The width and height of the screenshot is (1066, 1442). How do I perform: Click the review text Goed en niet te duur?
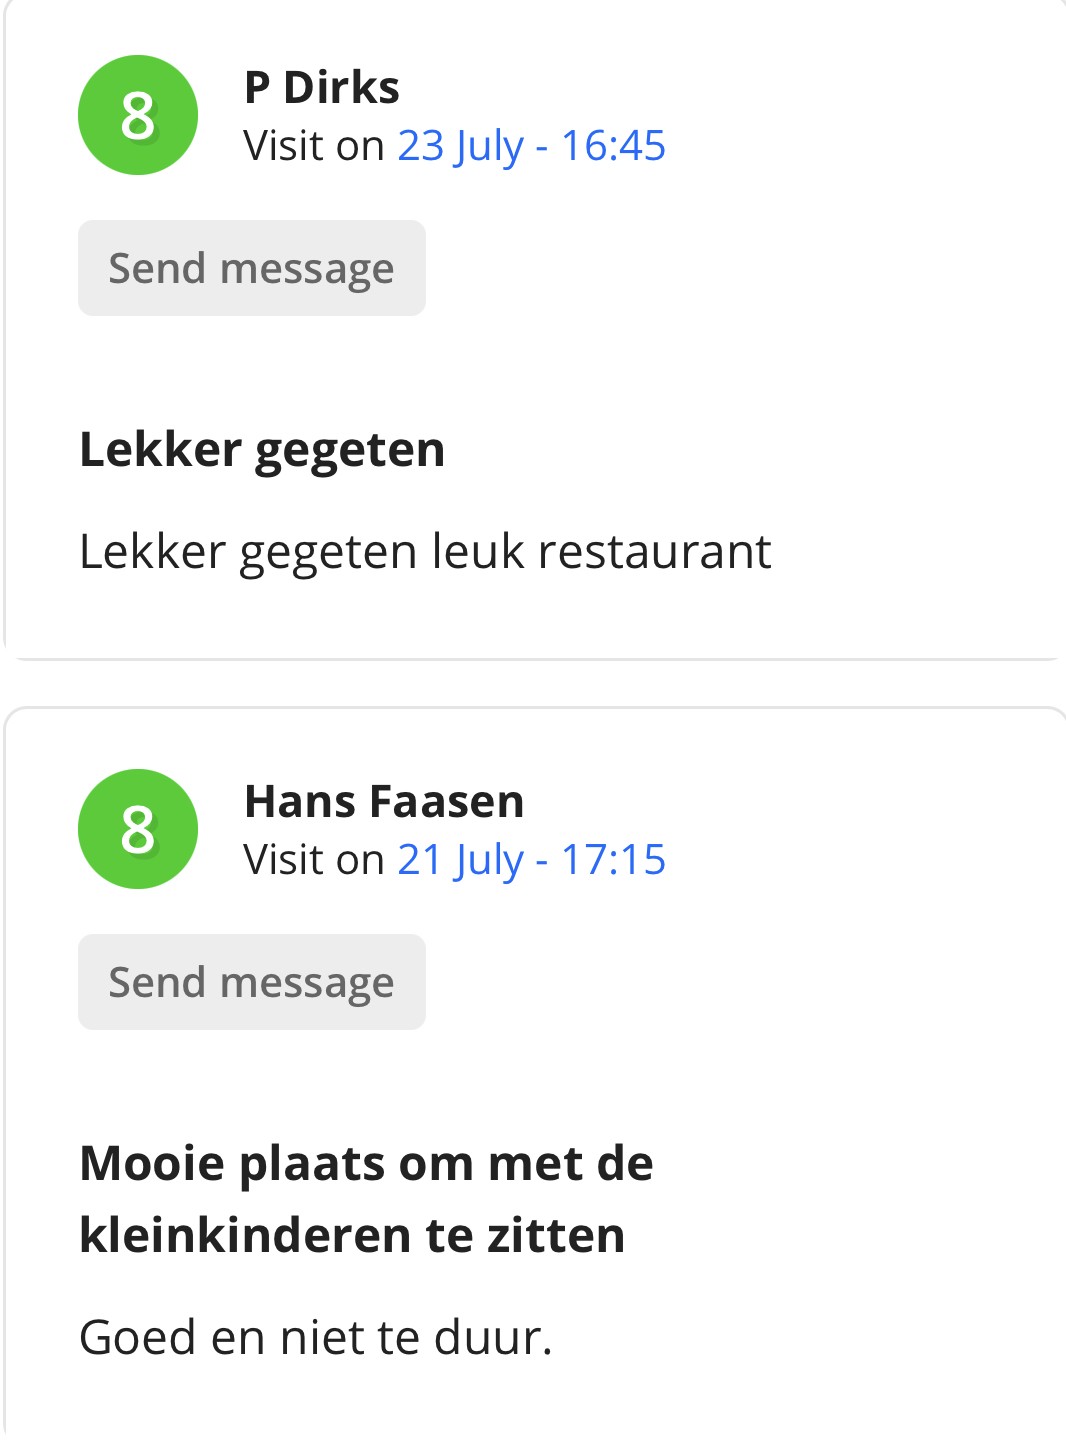point(316,1337)
